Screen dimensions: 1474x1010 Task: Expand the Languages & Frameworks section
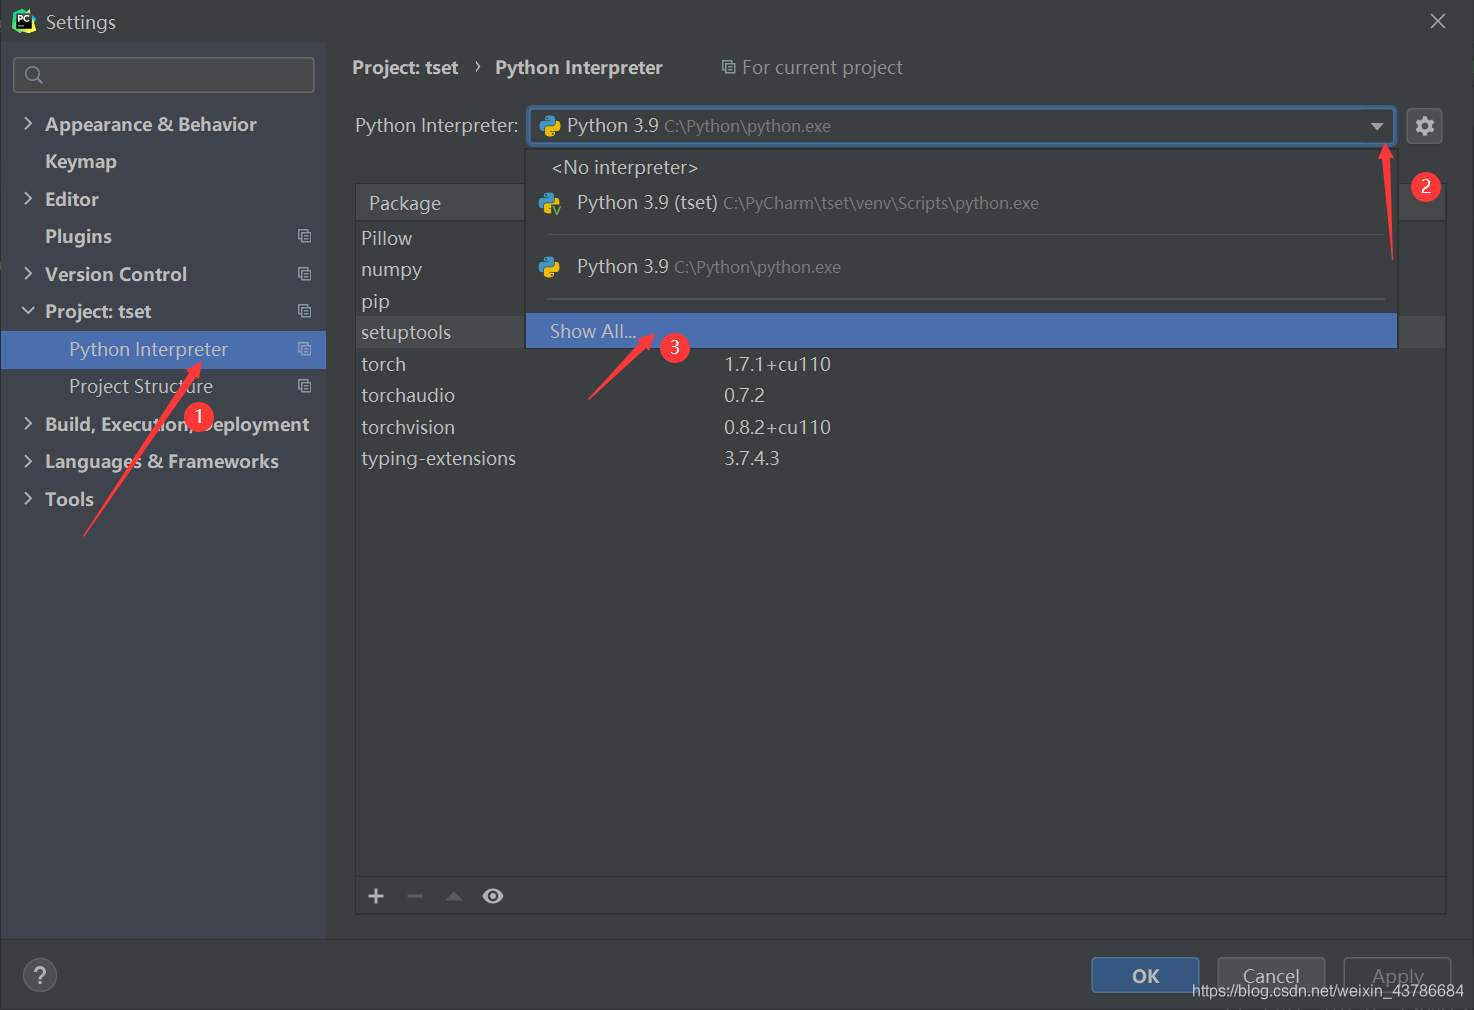click(x=28, y=461)
